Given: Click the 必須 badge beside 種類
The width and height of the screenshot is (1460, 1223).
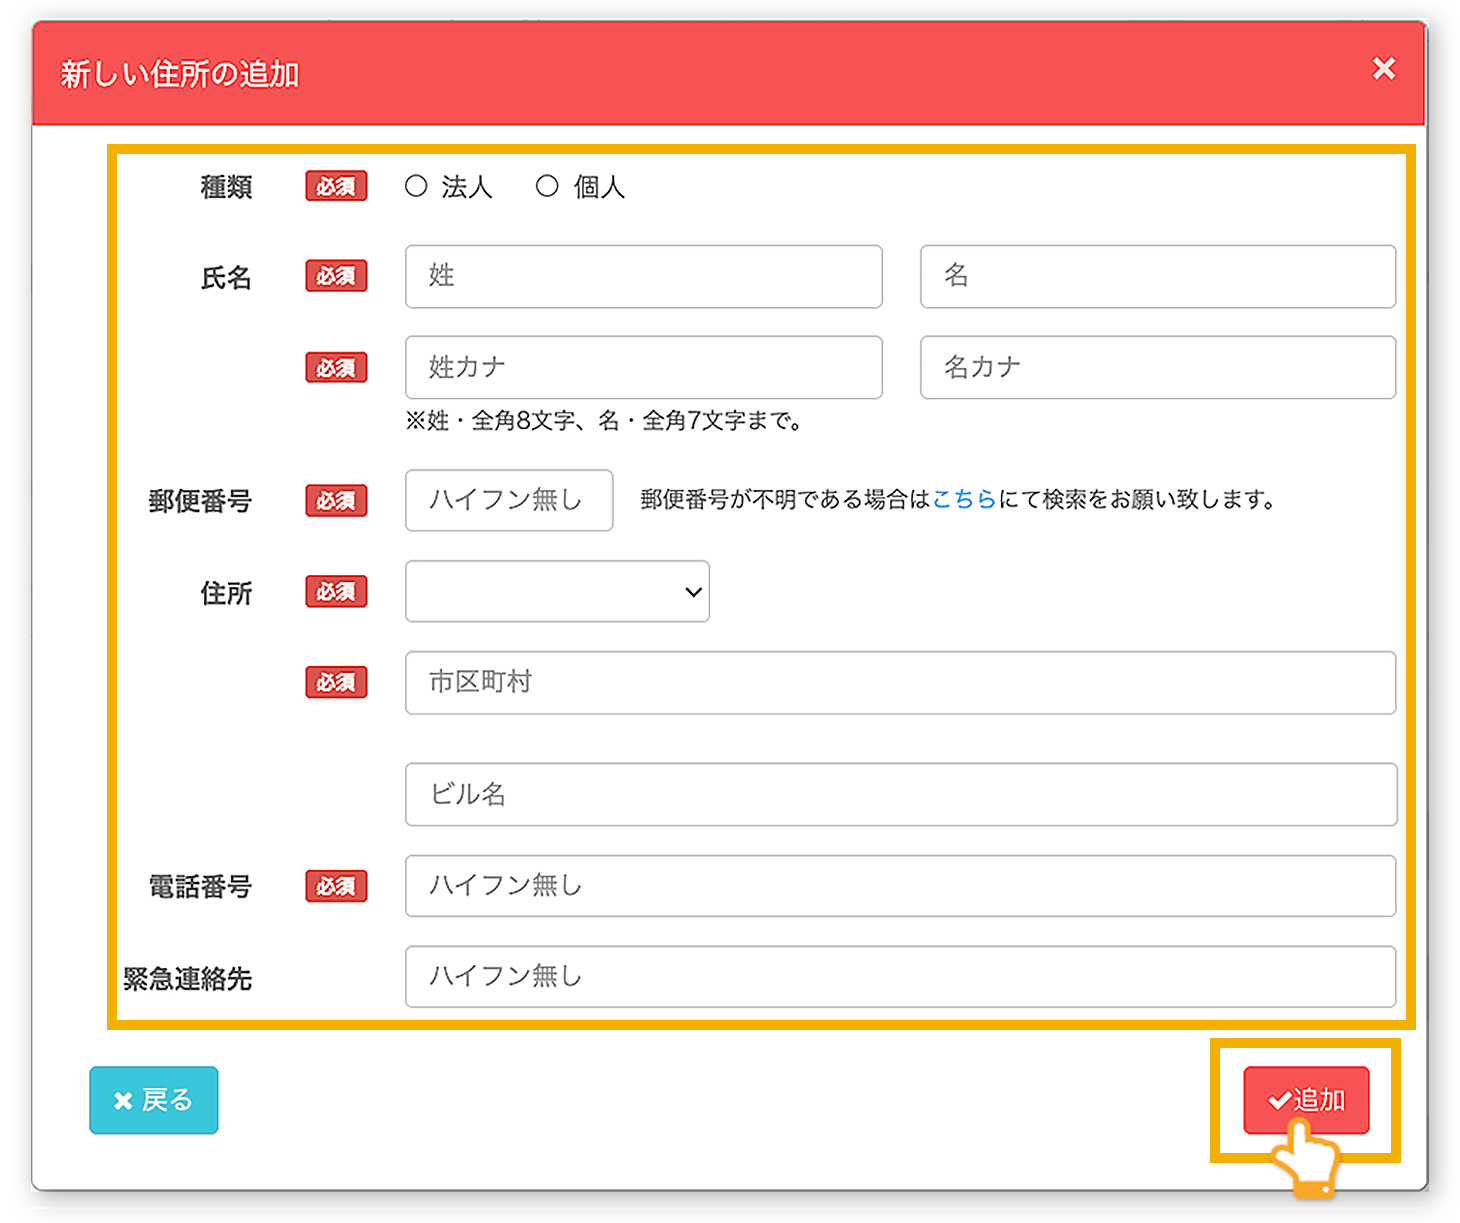Looking at the screenshot, I should 336,186.
